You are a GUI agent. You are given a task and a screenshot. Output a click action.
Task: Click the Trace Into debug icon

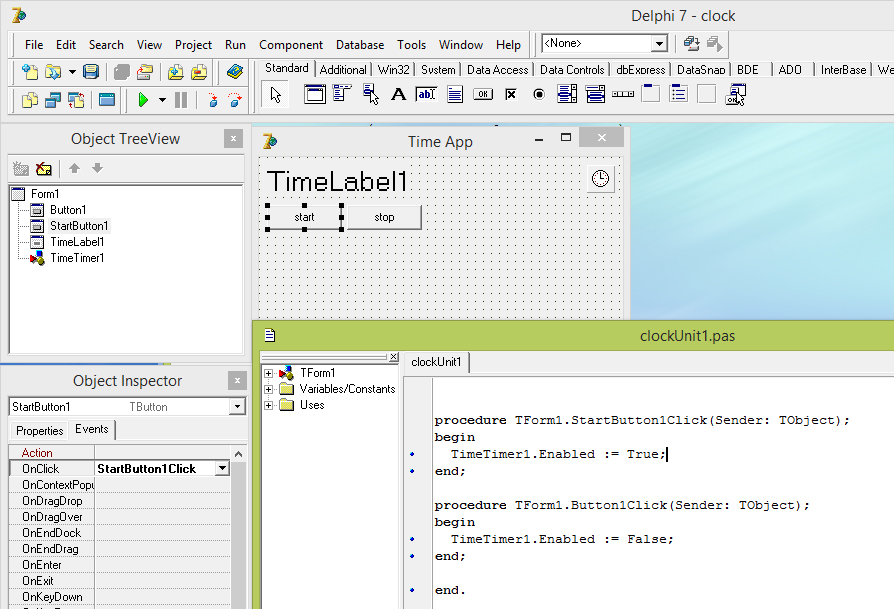[x=213, y=100]
